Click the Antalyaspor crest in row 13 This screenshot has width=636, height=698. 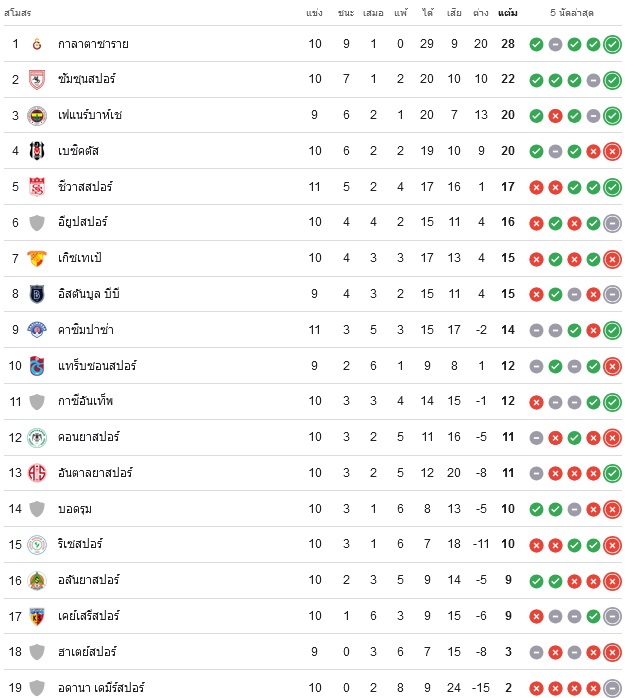[x=37, y=473]
